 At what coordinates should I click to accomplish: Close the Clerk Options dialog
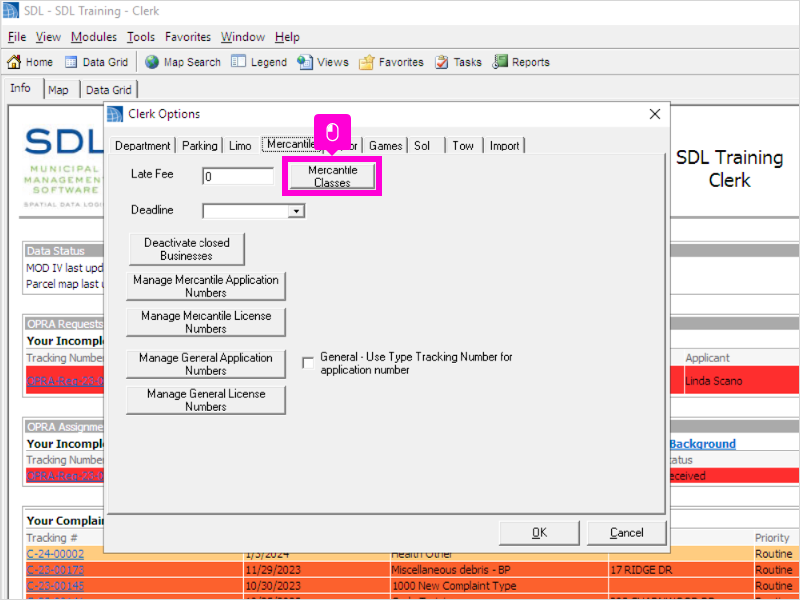tap(655, 114)
